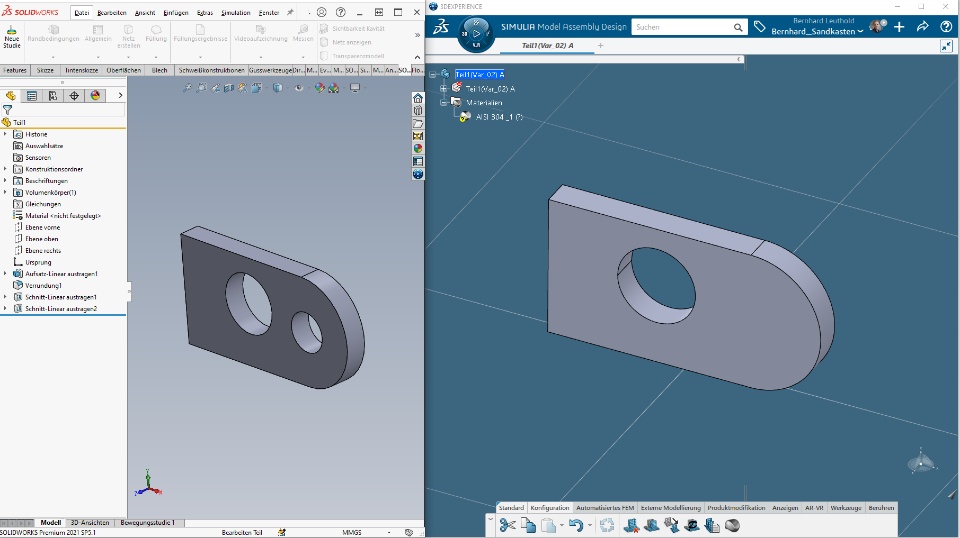Select Verrundung1 feature in SOLIDWORKS tree

[43, 285]
